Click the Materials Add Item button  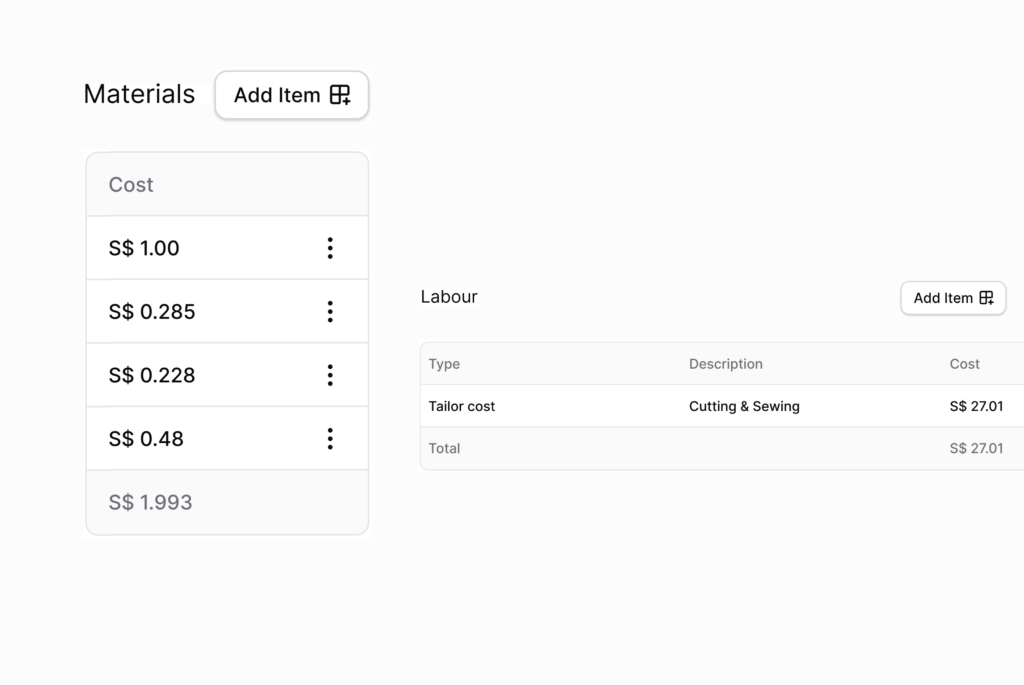coord(291,96)
